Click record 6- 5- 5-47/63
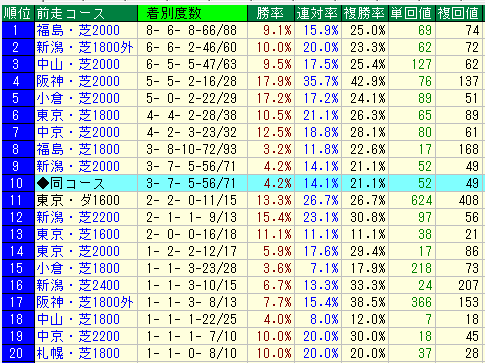485x363 pixels. click(192, 65)
